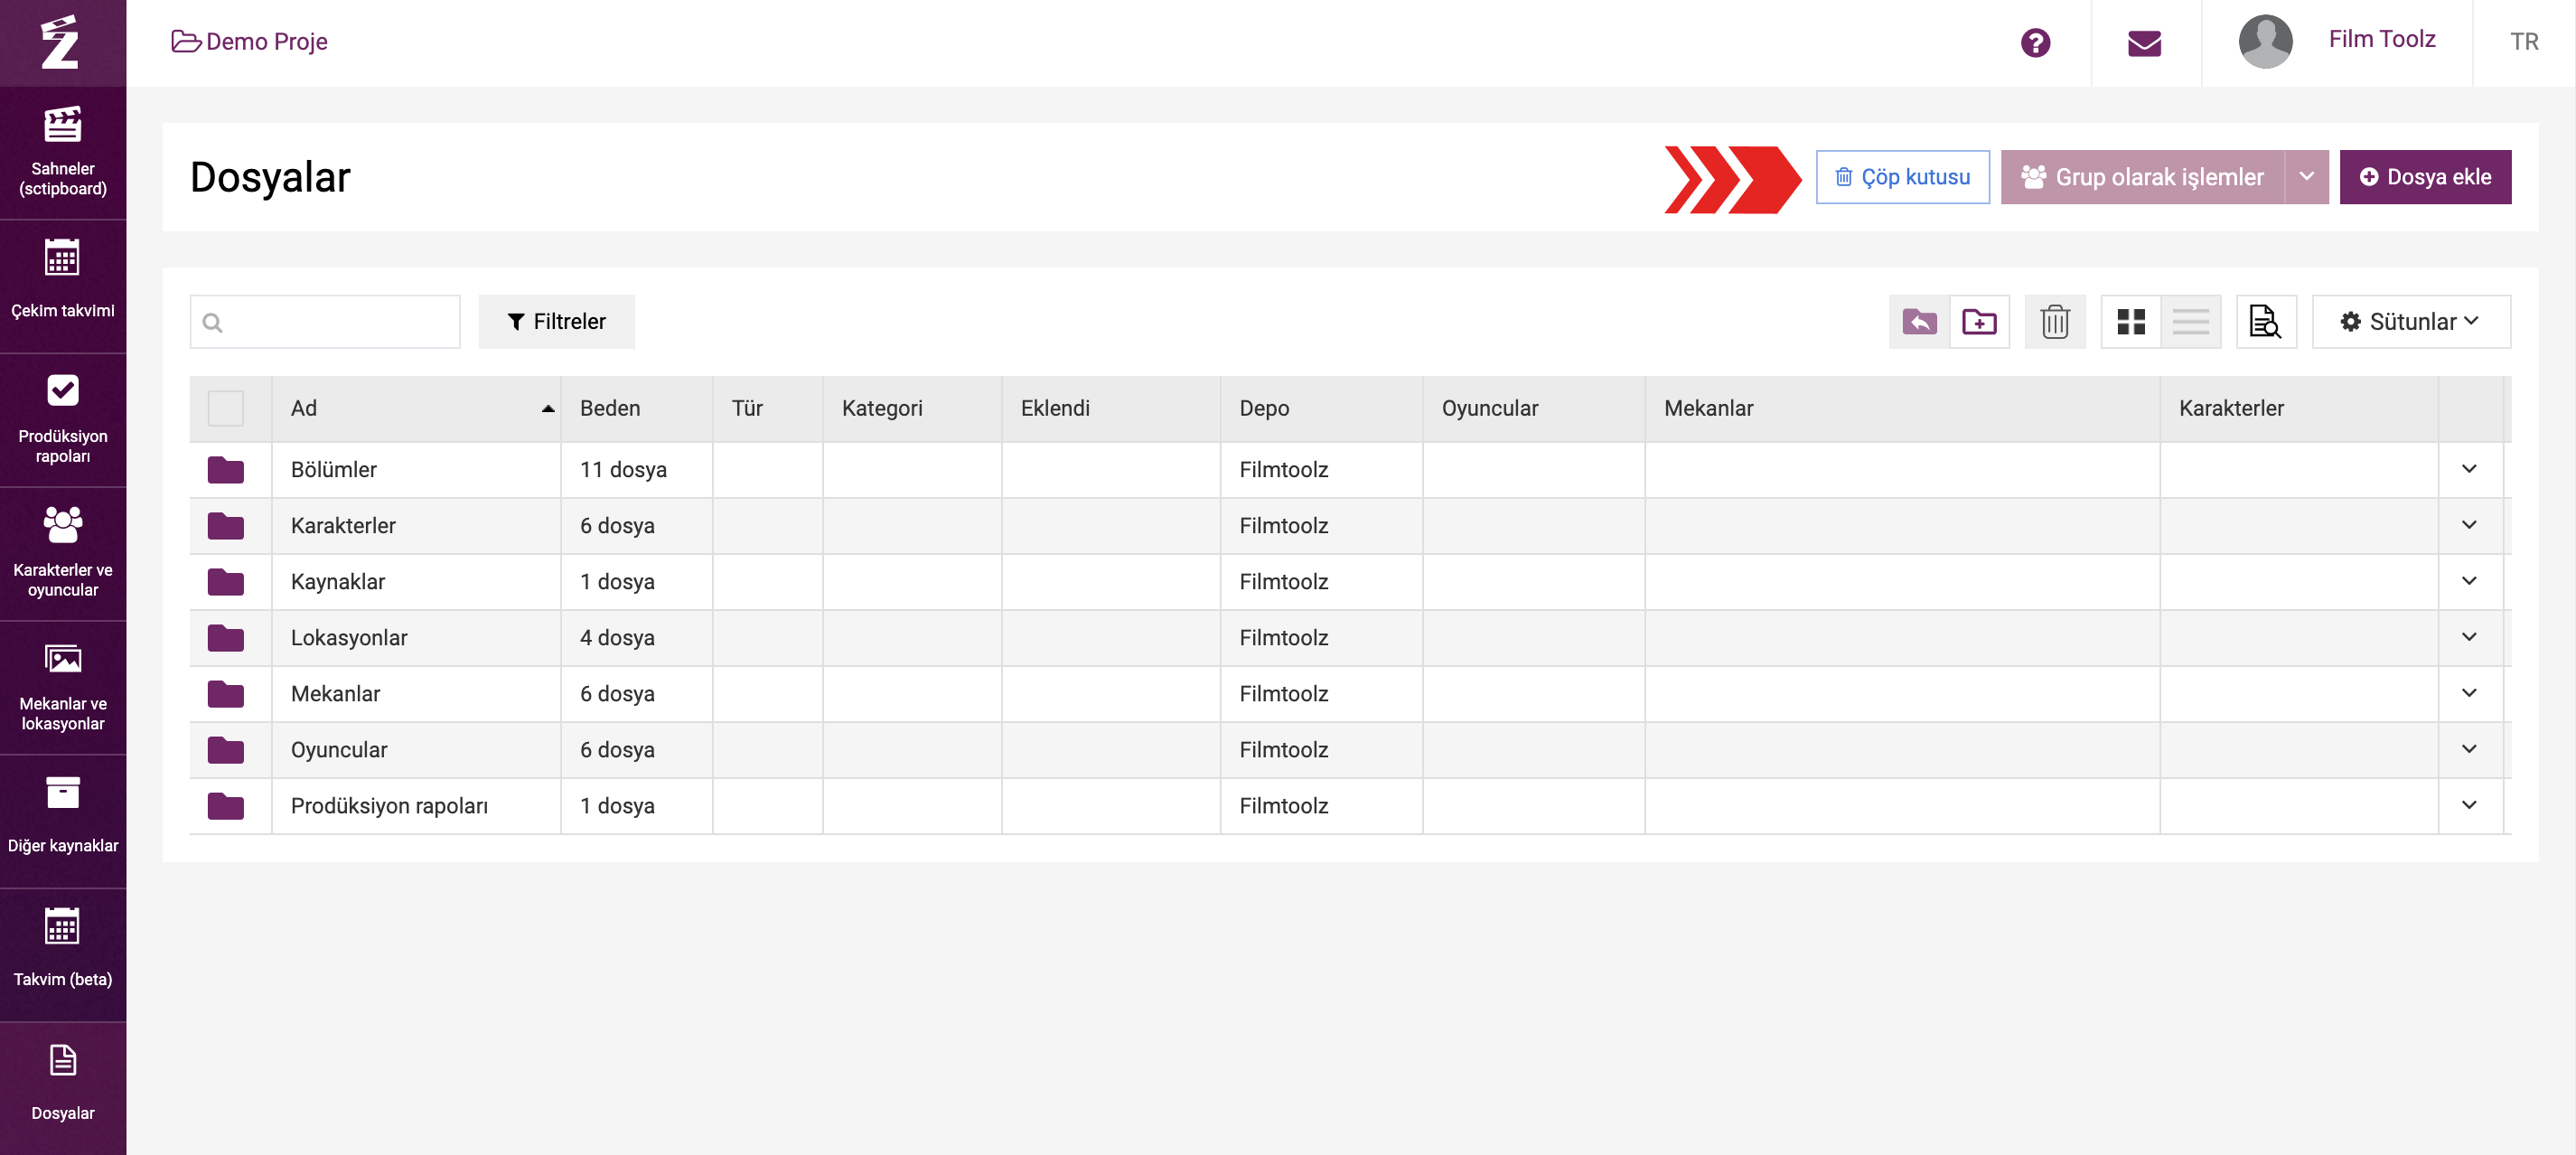Expand the Karakterler row actions chevron
This screenshot has width=2576, height=1155.
tap(2469, 525)
